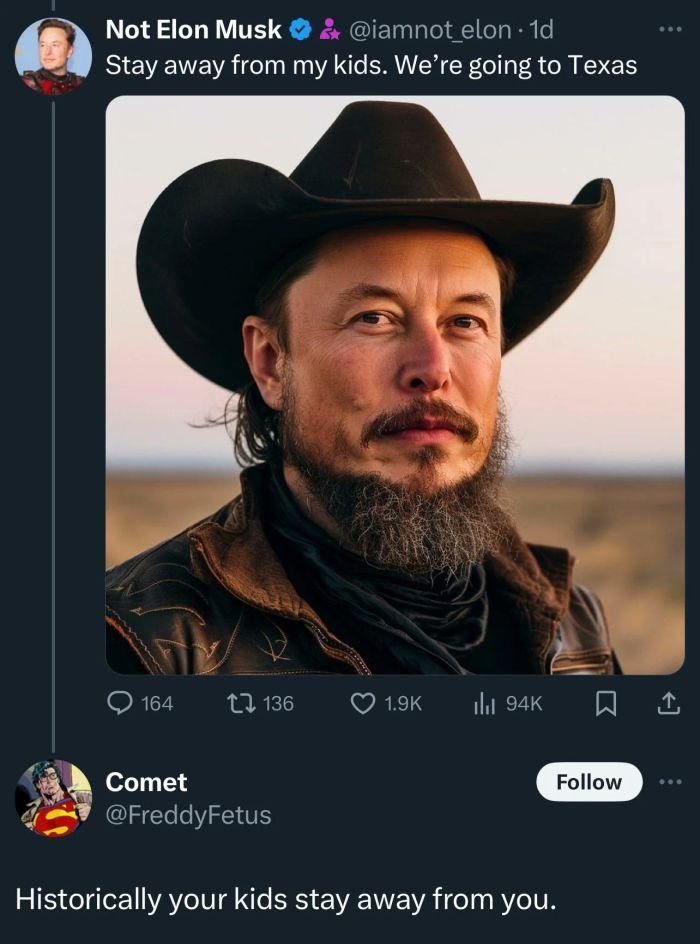This screenshot has width=700, height=944.
Task: Click the share icon under the tweet
Action: pyautogui.click(x=667, y=704)
